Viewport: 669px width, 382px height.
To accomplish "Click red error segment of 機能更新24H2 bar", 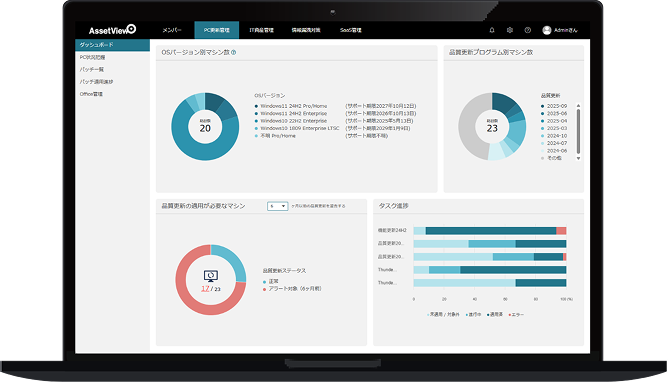I will (561, 231).
